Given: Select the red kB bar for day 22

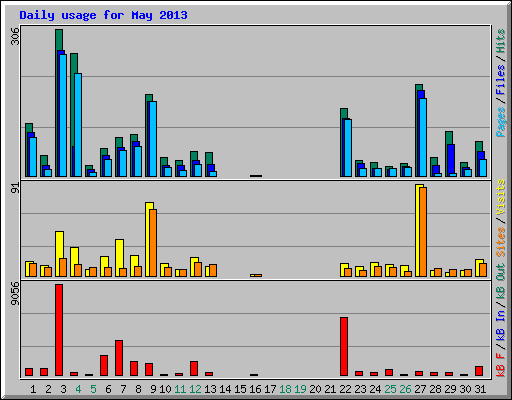Looking at the screenshot, I should point(344,347).
